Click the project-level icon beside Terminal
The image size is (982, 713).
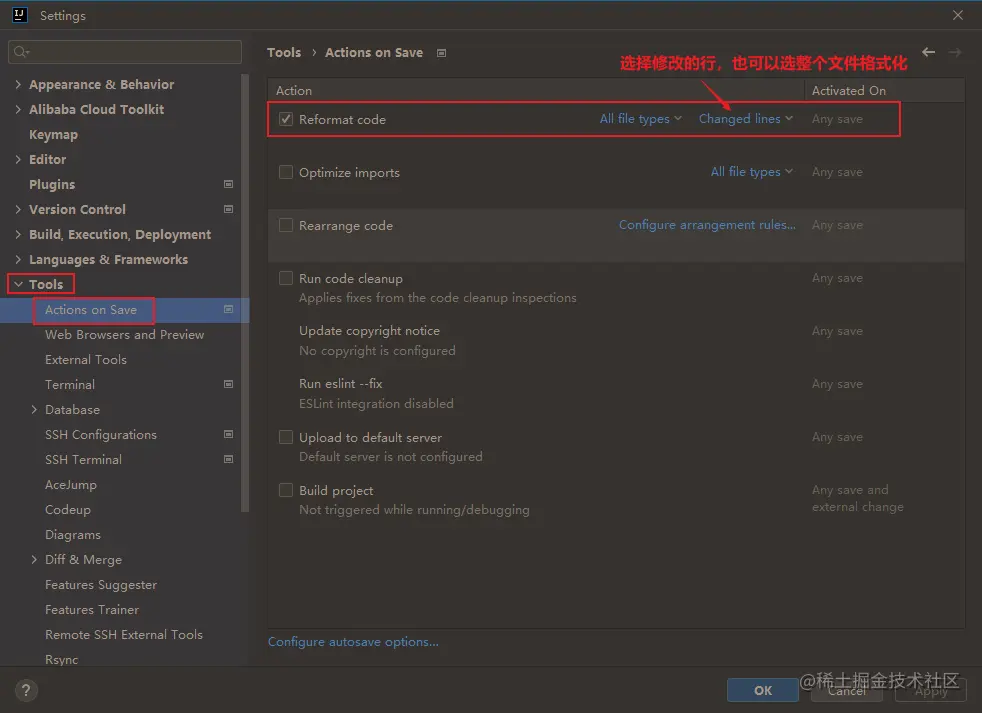[229, 384]
